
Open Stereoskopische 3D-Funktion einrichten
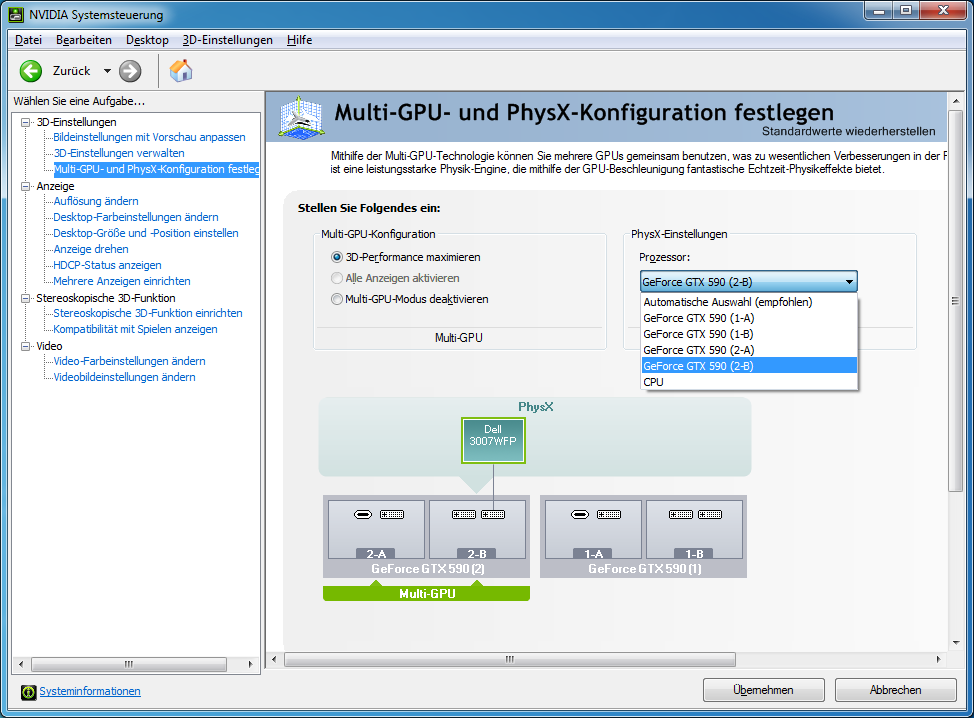point(148,314)
